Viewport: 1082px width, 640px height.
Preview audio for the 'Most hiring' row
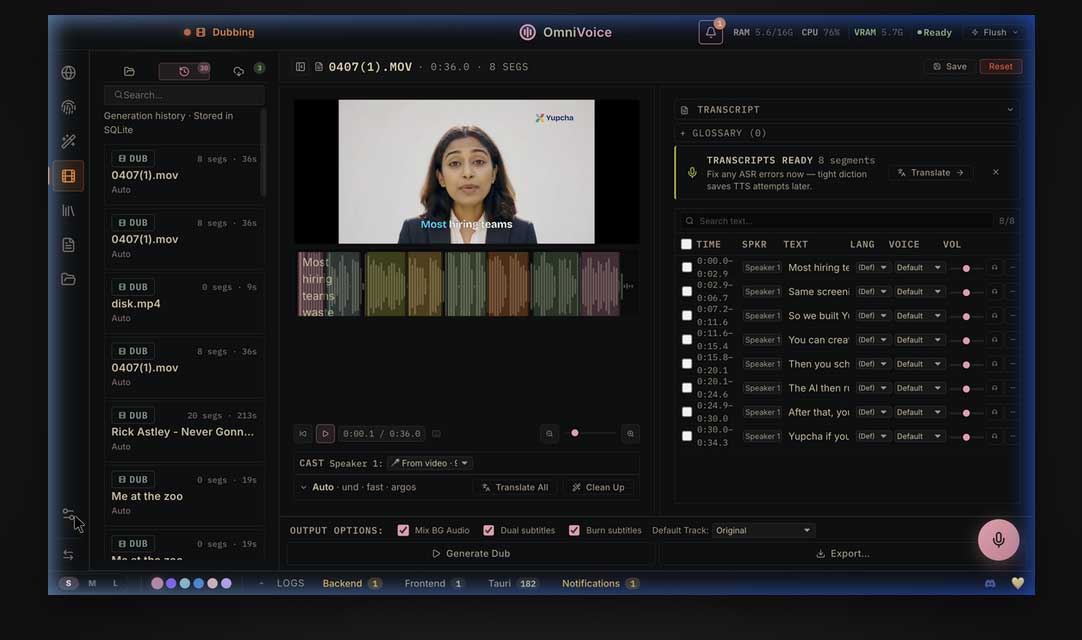[x=994, y=268]
